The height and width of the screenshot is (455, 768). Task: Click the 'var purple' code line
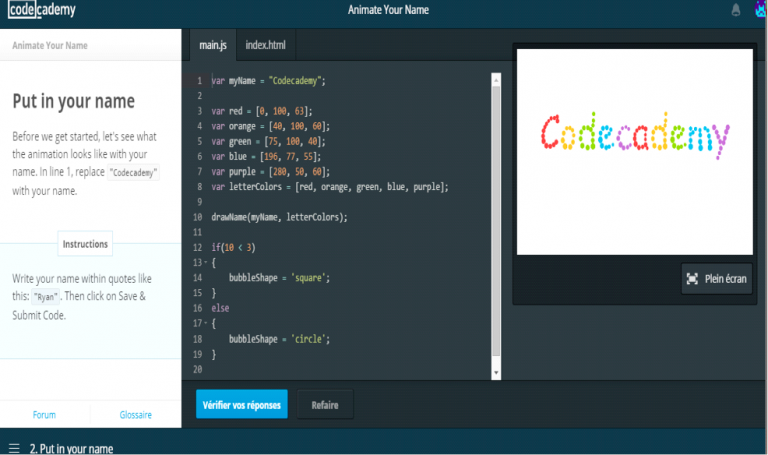pos(270,172)
